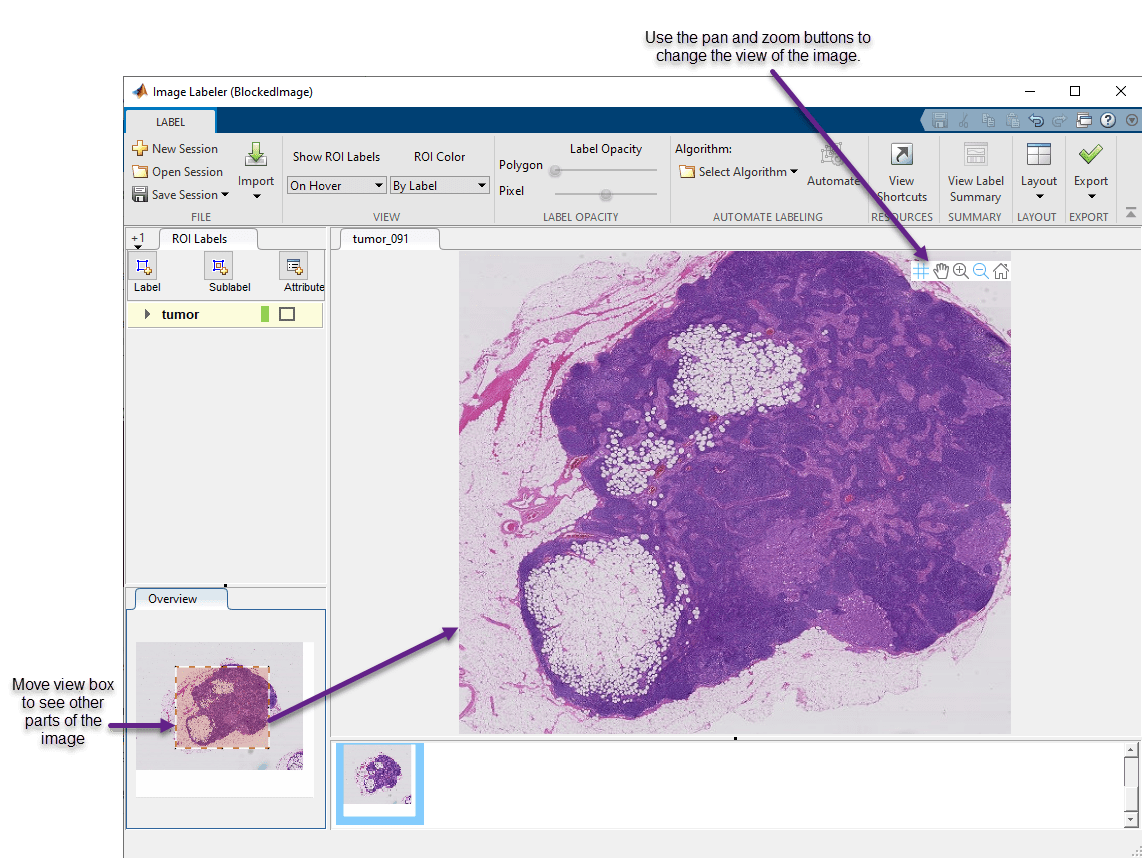The image size is (1142, 858).
Task: Click the Home icon to restore default view
Action: (1000, 270)
